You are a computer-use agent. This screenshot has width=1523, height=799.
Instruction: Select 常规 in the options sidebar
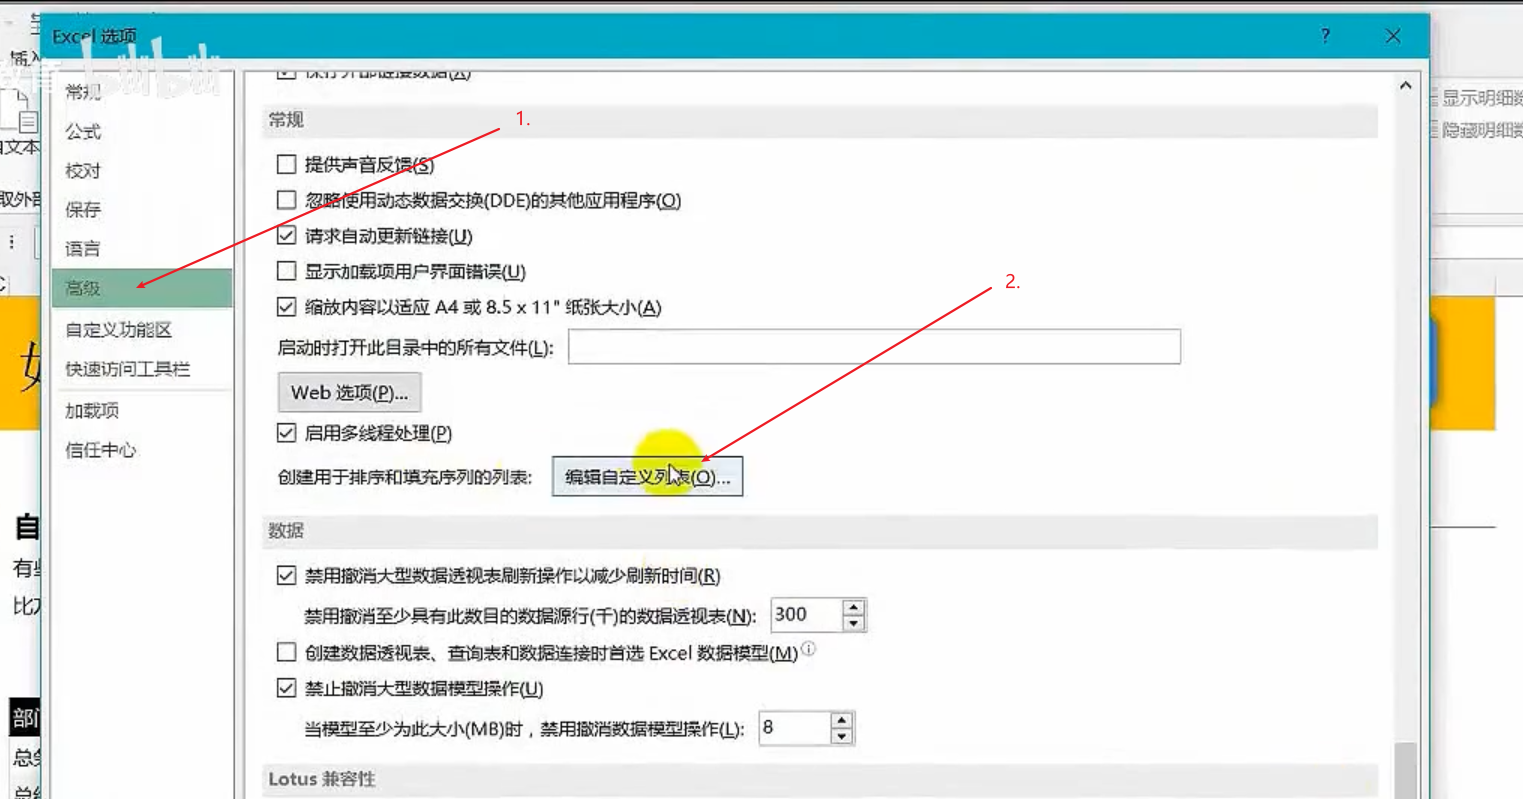click(83, 92)
